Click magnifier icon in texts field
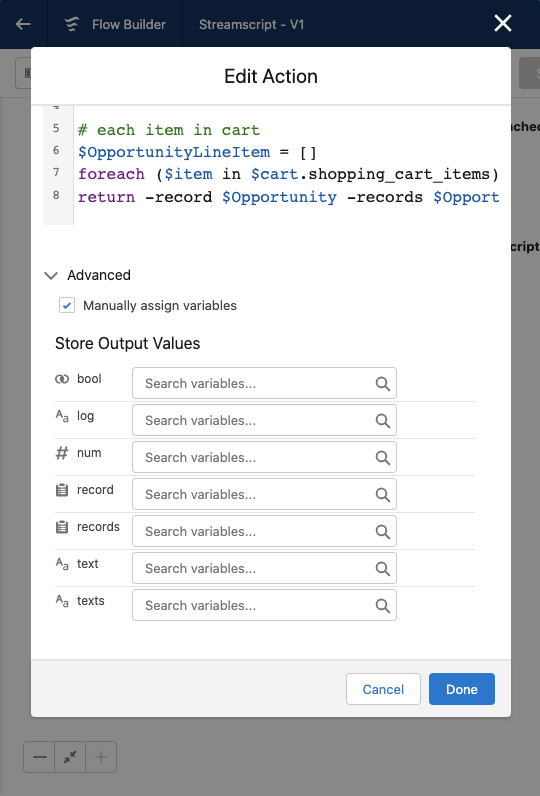 (383, 606)
